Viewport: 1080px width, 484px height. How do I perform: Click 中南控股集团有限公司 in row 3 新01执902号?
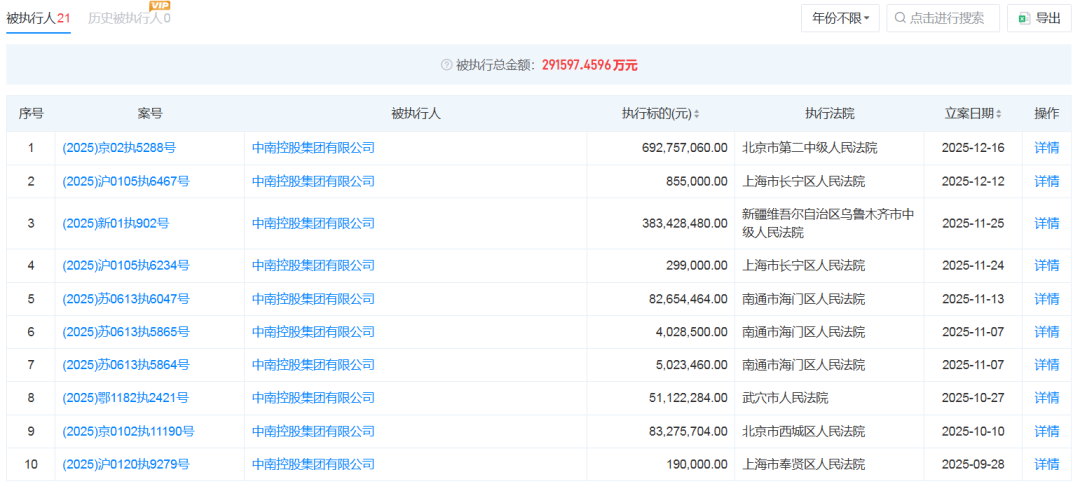click(313, 223)
